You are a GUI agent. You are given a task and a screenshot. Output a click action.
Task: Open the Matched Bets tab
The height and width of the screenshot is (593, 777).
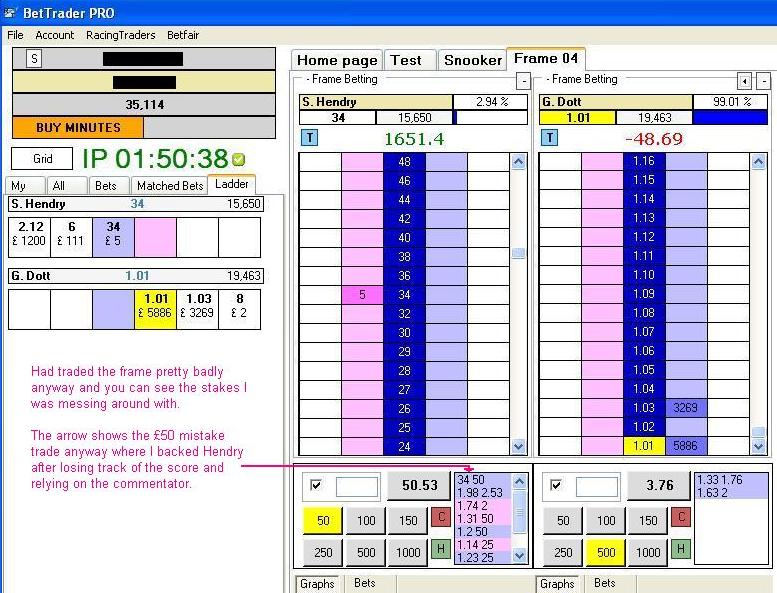pyautogui.click(x=170, y=186)
